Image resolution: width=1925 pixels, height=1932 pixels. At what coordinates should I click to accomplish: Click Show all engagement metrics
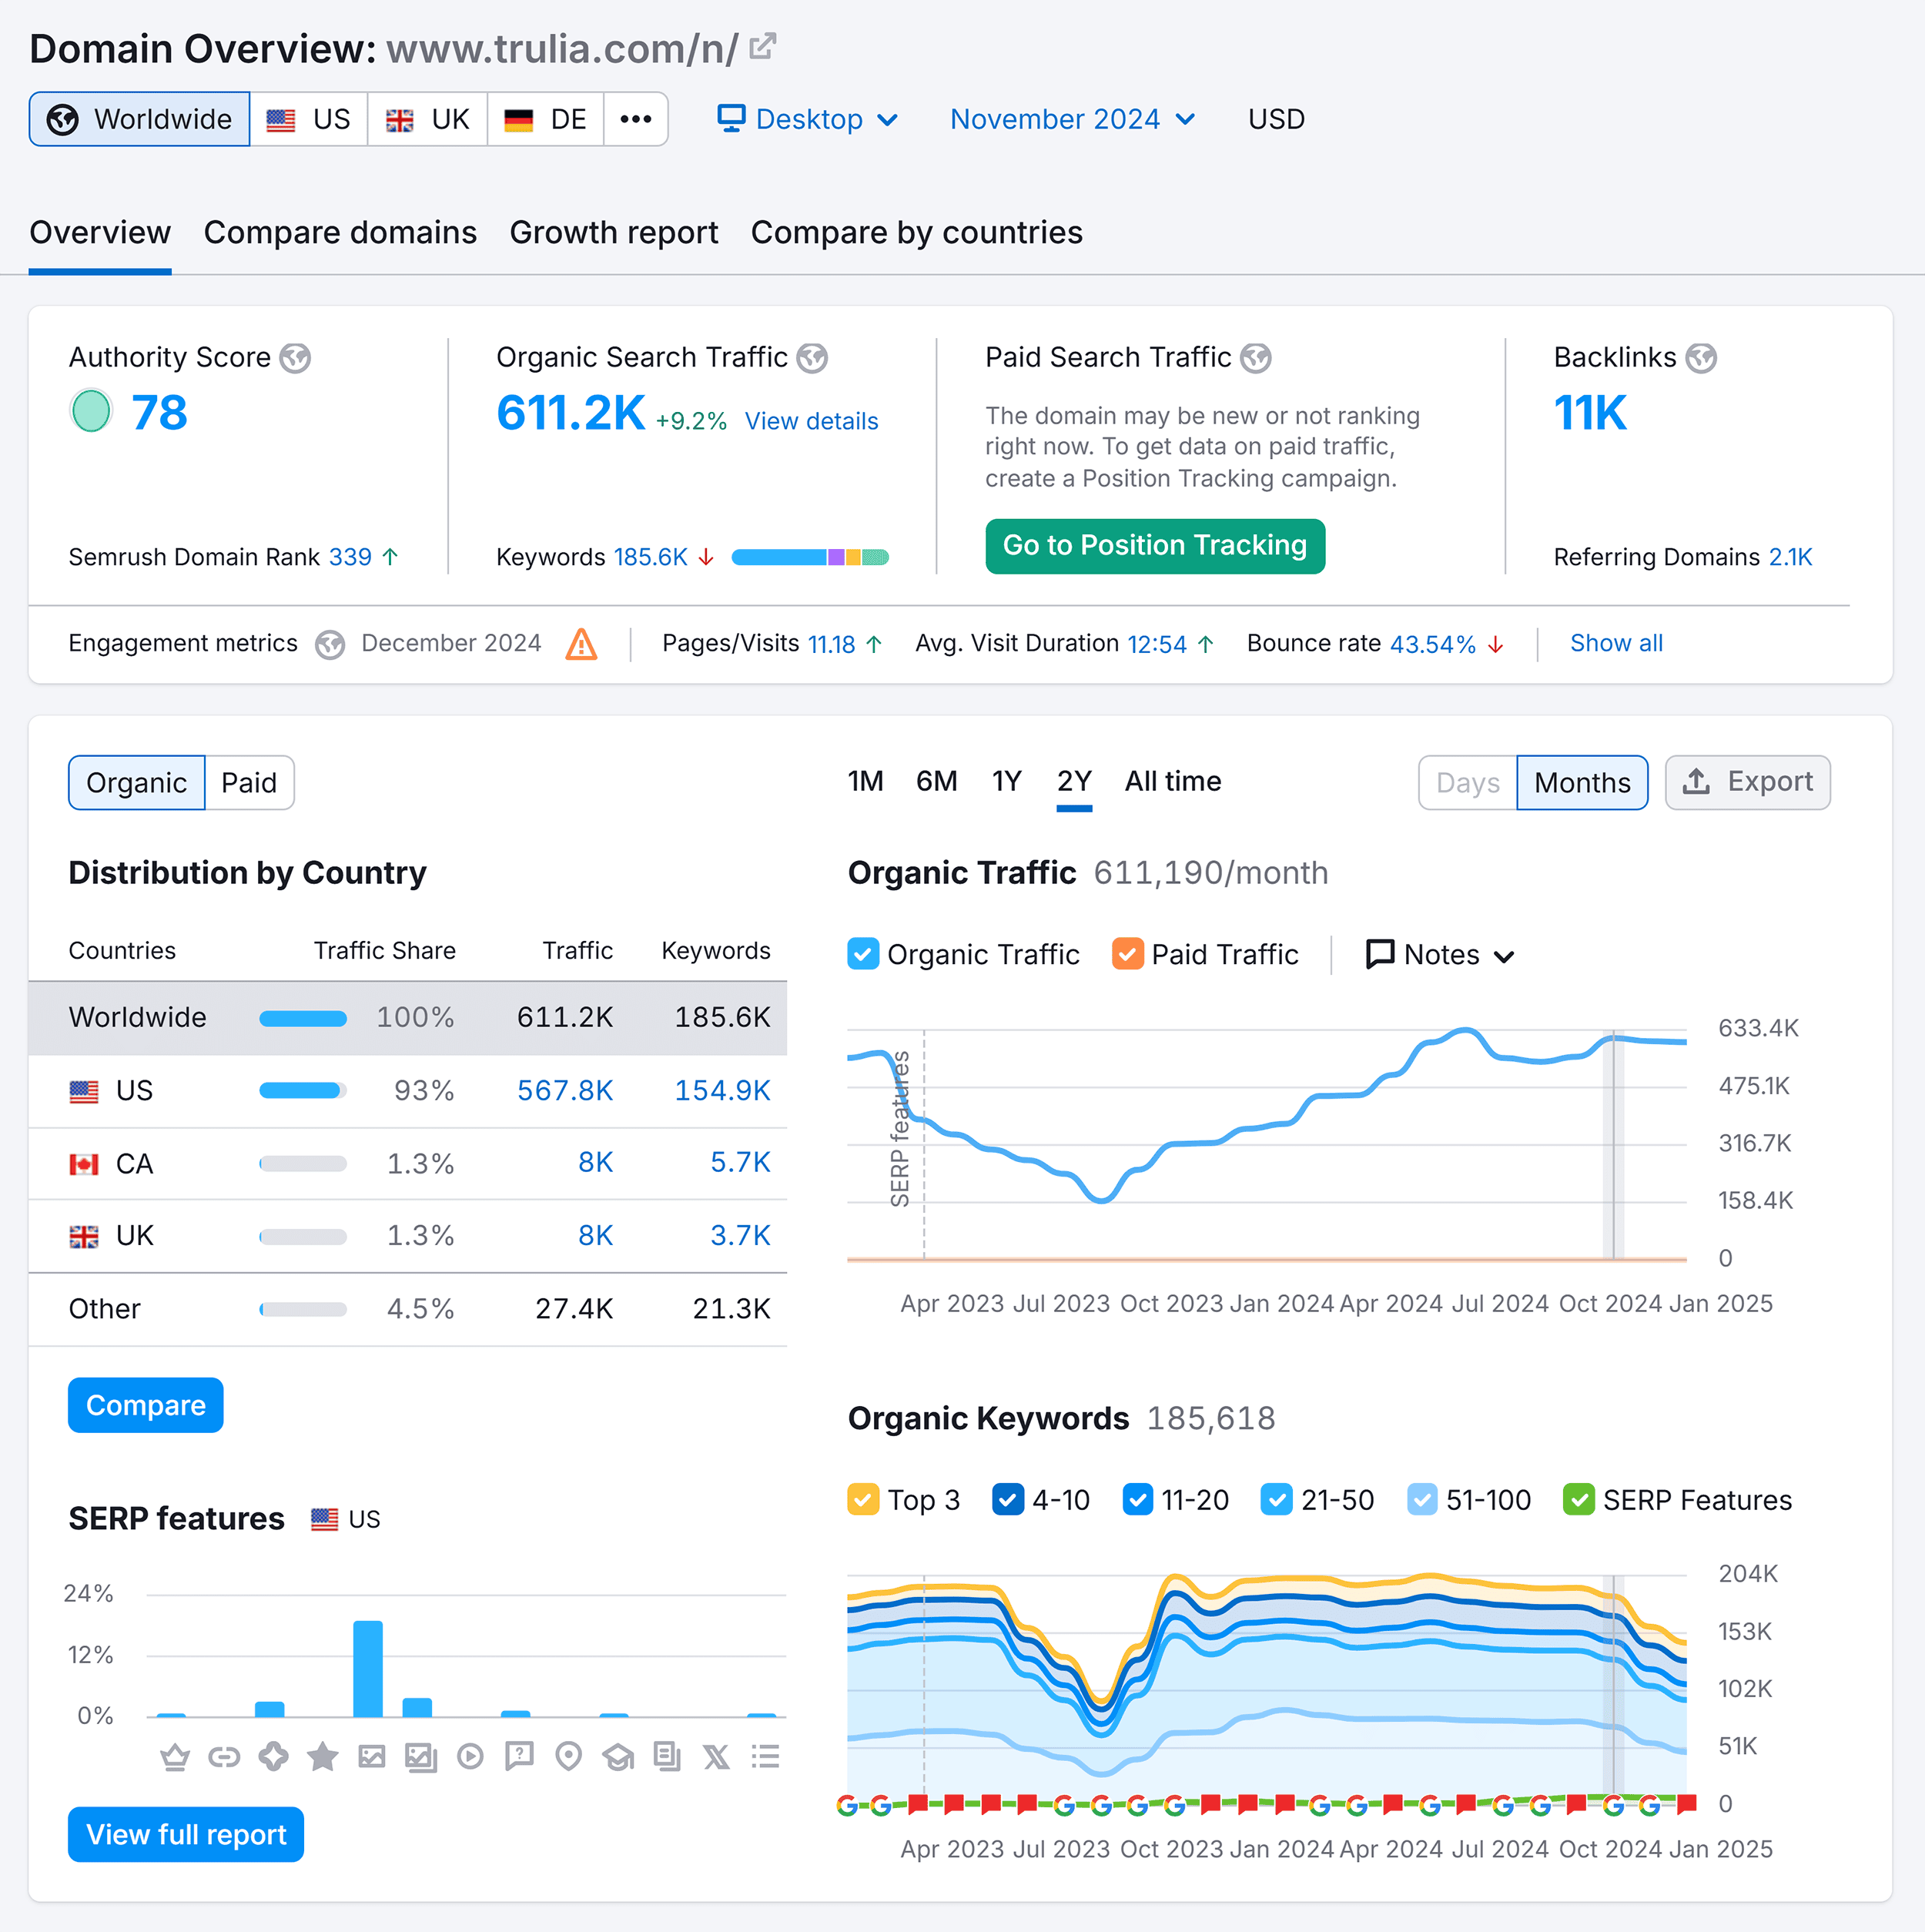pyautogui.click(x=1616, y=643)
